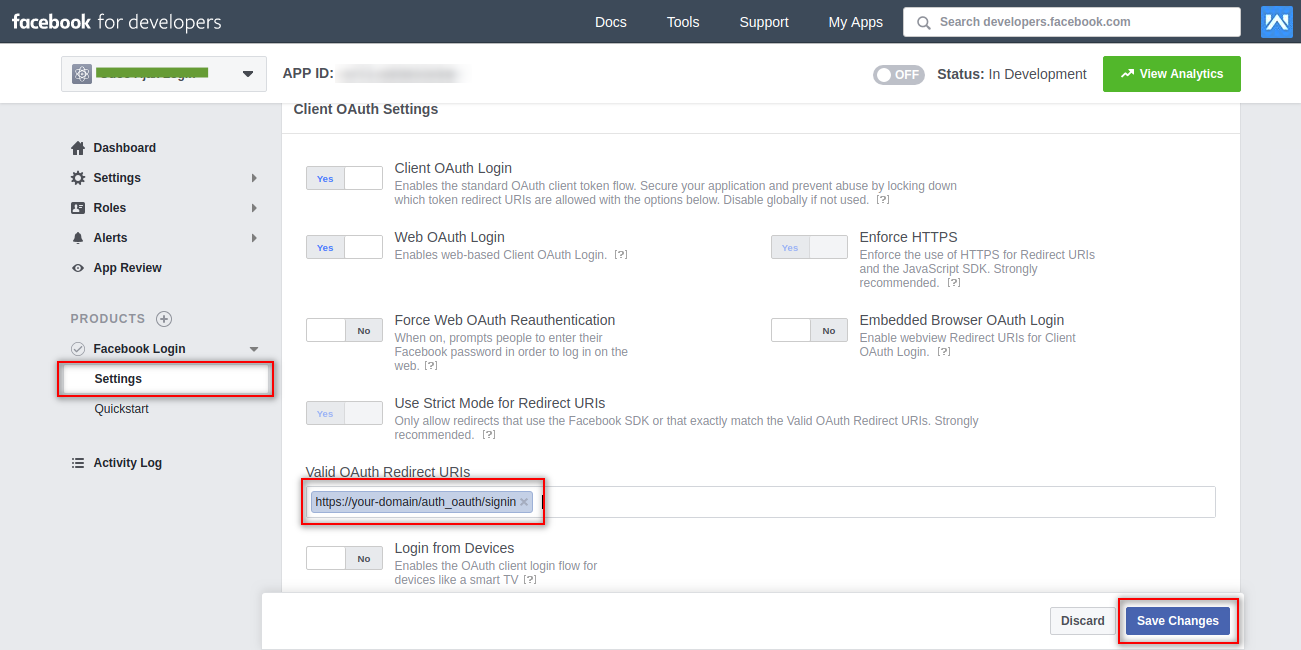Click the search magnifier icon

coord(923,22)
